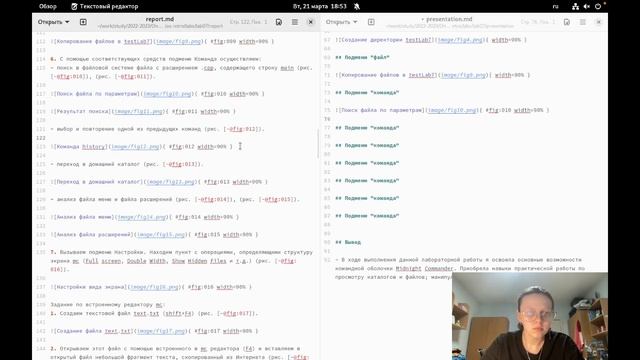Click heading Подменю "файл" in presentation.md

point(362,58)
